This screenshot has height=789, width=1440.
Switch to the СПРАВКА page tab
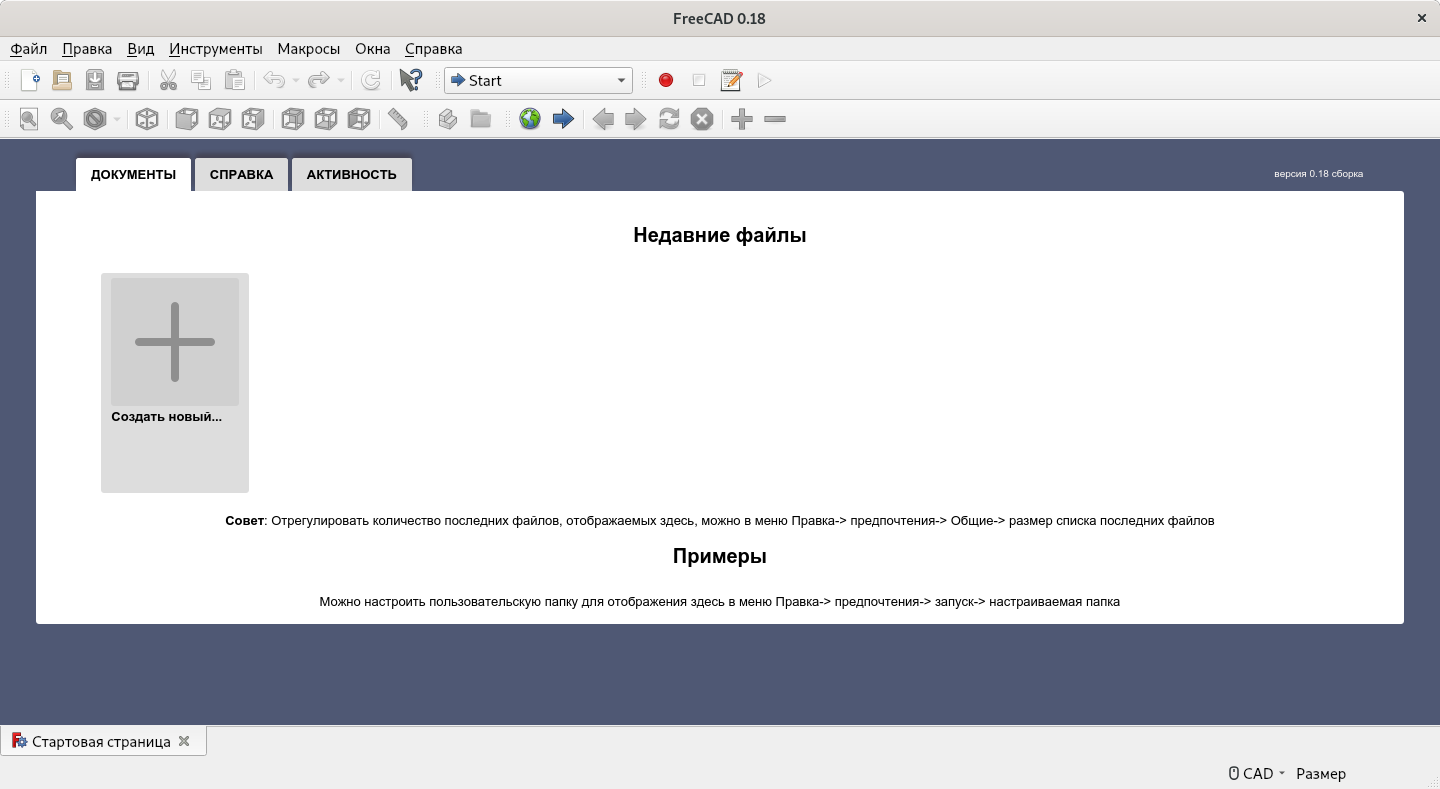coord(241,174)
